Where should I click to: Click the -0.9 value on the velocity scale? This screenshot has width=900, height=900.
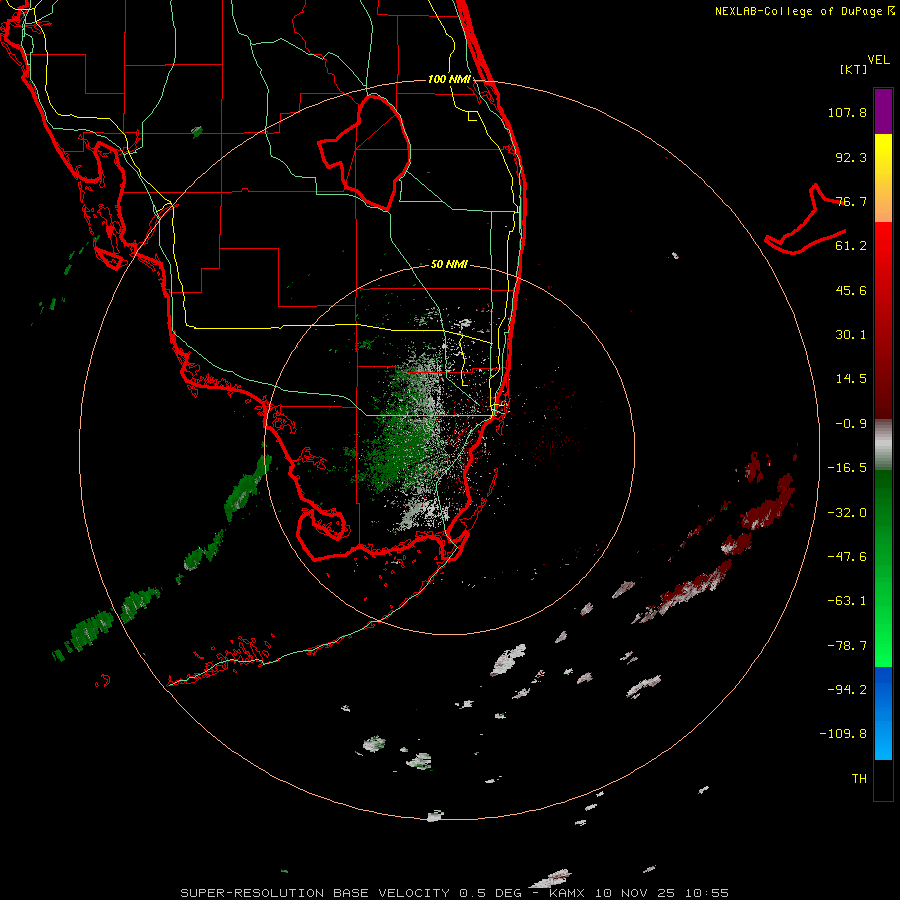(x=851, y=424)
